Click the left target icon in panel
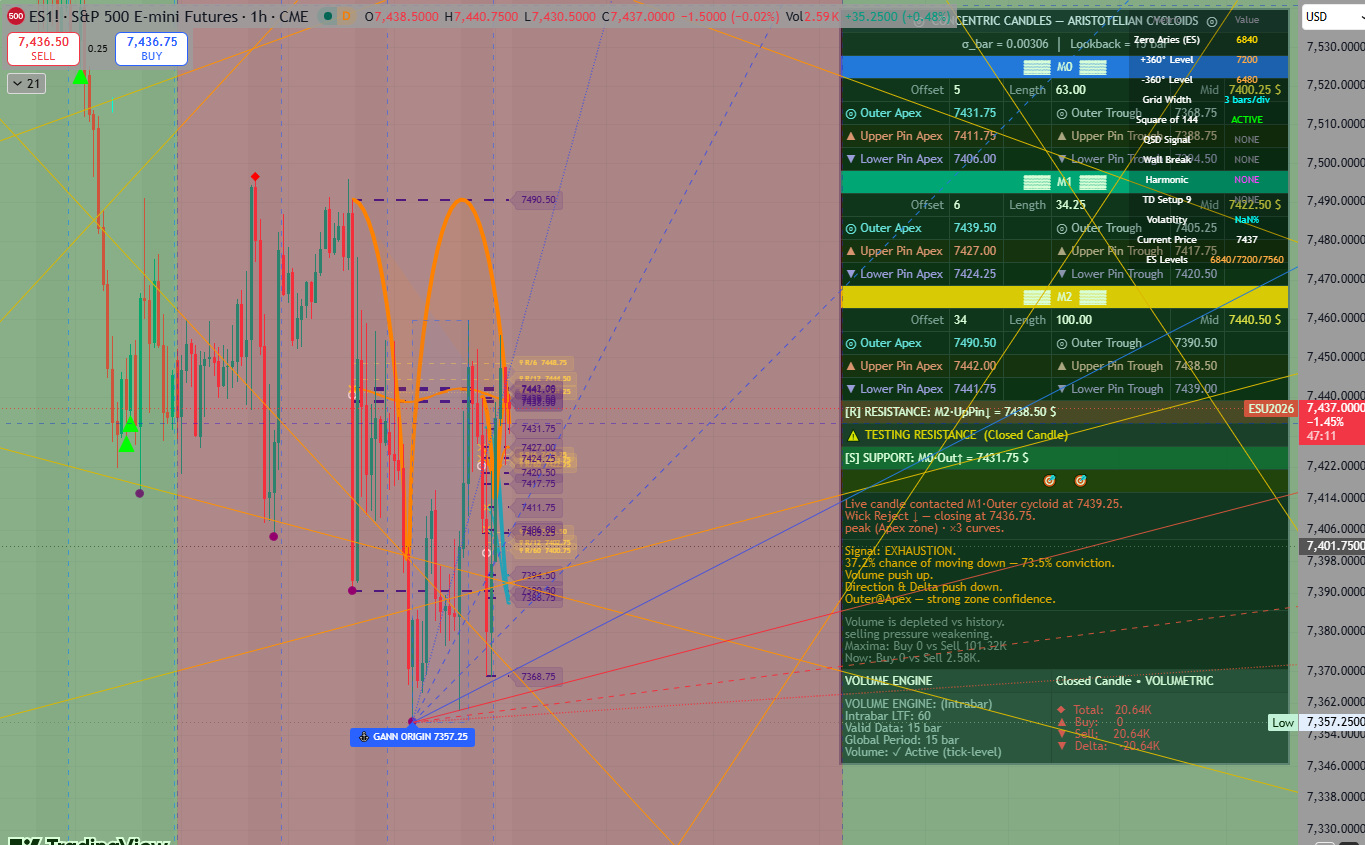 coord(1049,481)
